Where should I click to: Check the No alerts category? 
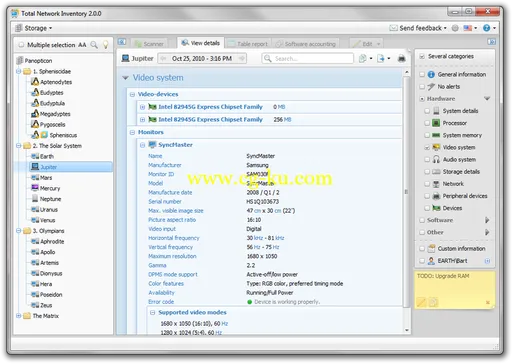click(422, 87)
